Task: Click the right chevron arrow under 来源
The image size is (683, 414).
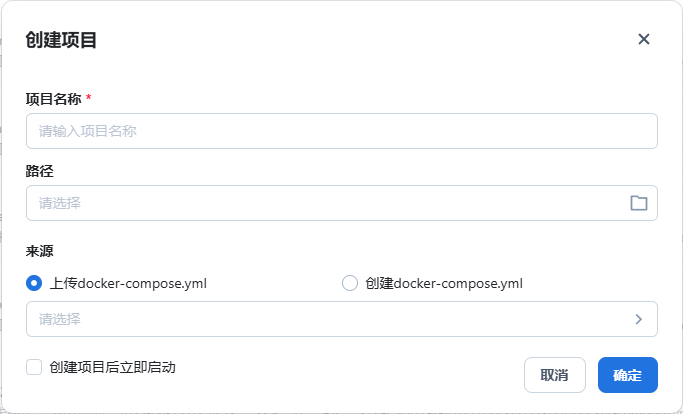Action: [x=639, y=319]
